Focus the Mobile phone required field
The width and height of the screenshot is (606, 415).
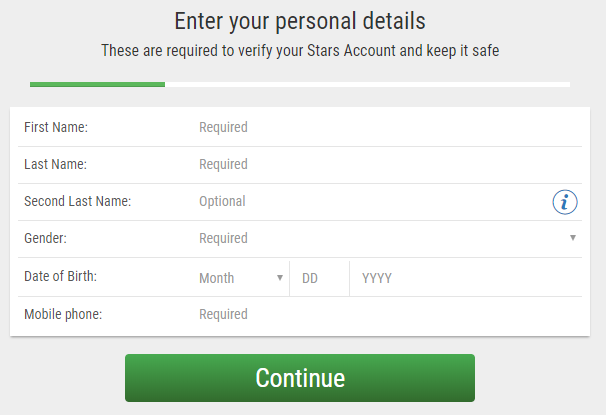click(x=380, y=315)
